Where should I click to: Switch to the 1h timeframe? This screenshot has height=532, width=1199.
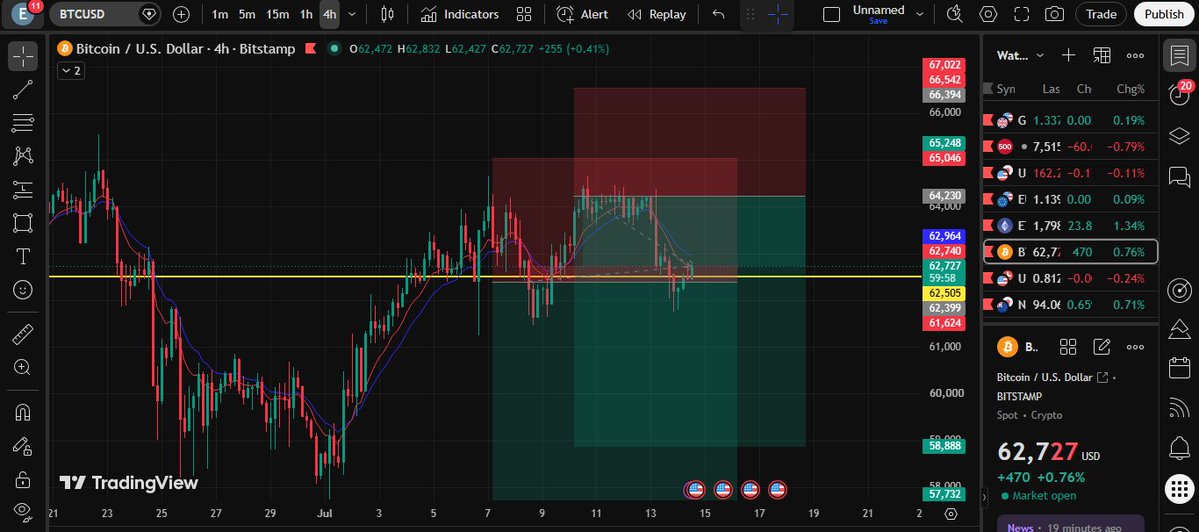(306, 14)
